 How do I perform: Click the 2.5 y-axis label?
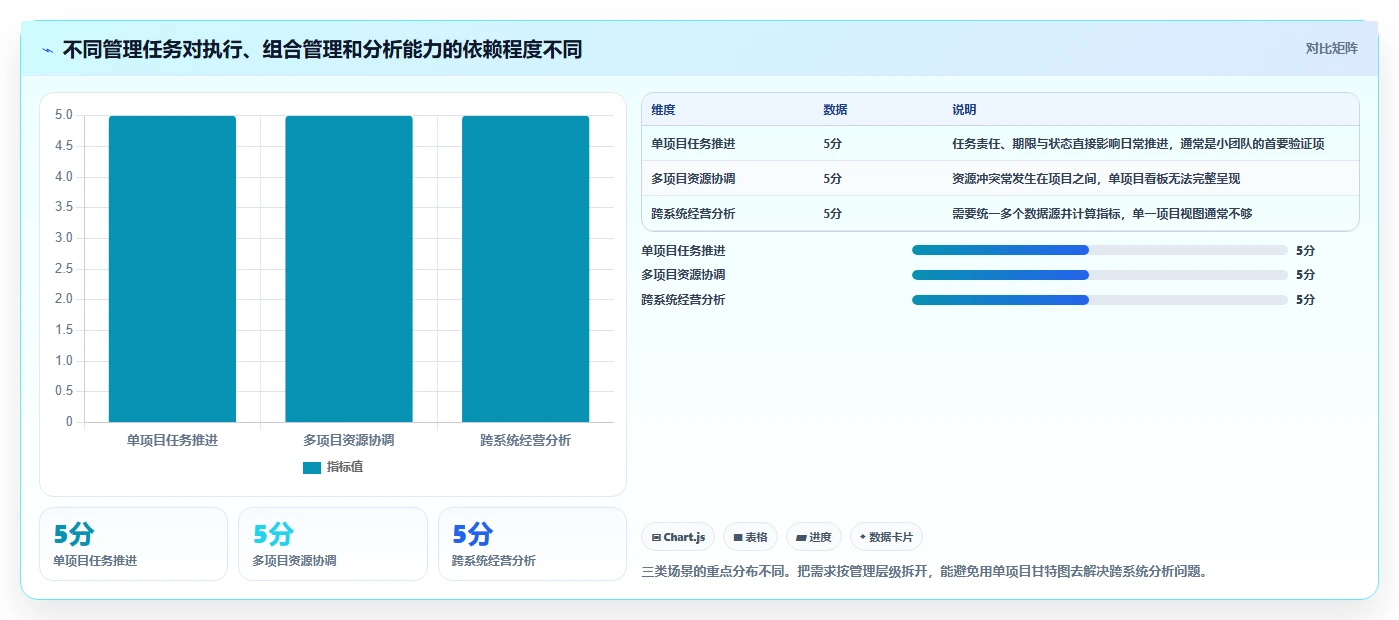(64, 268)
